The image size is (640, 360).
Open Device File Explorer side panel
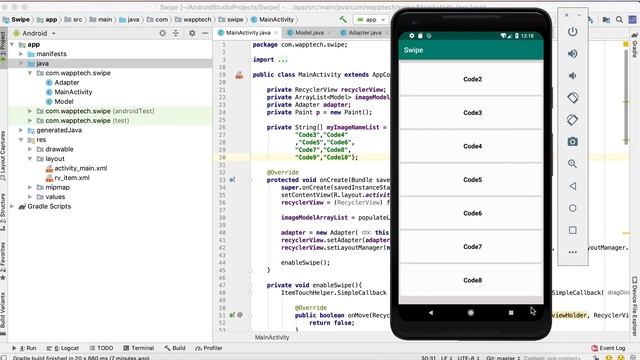[x=635, y=306]
